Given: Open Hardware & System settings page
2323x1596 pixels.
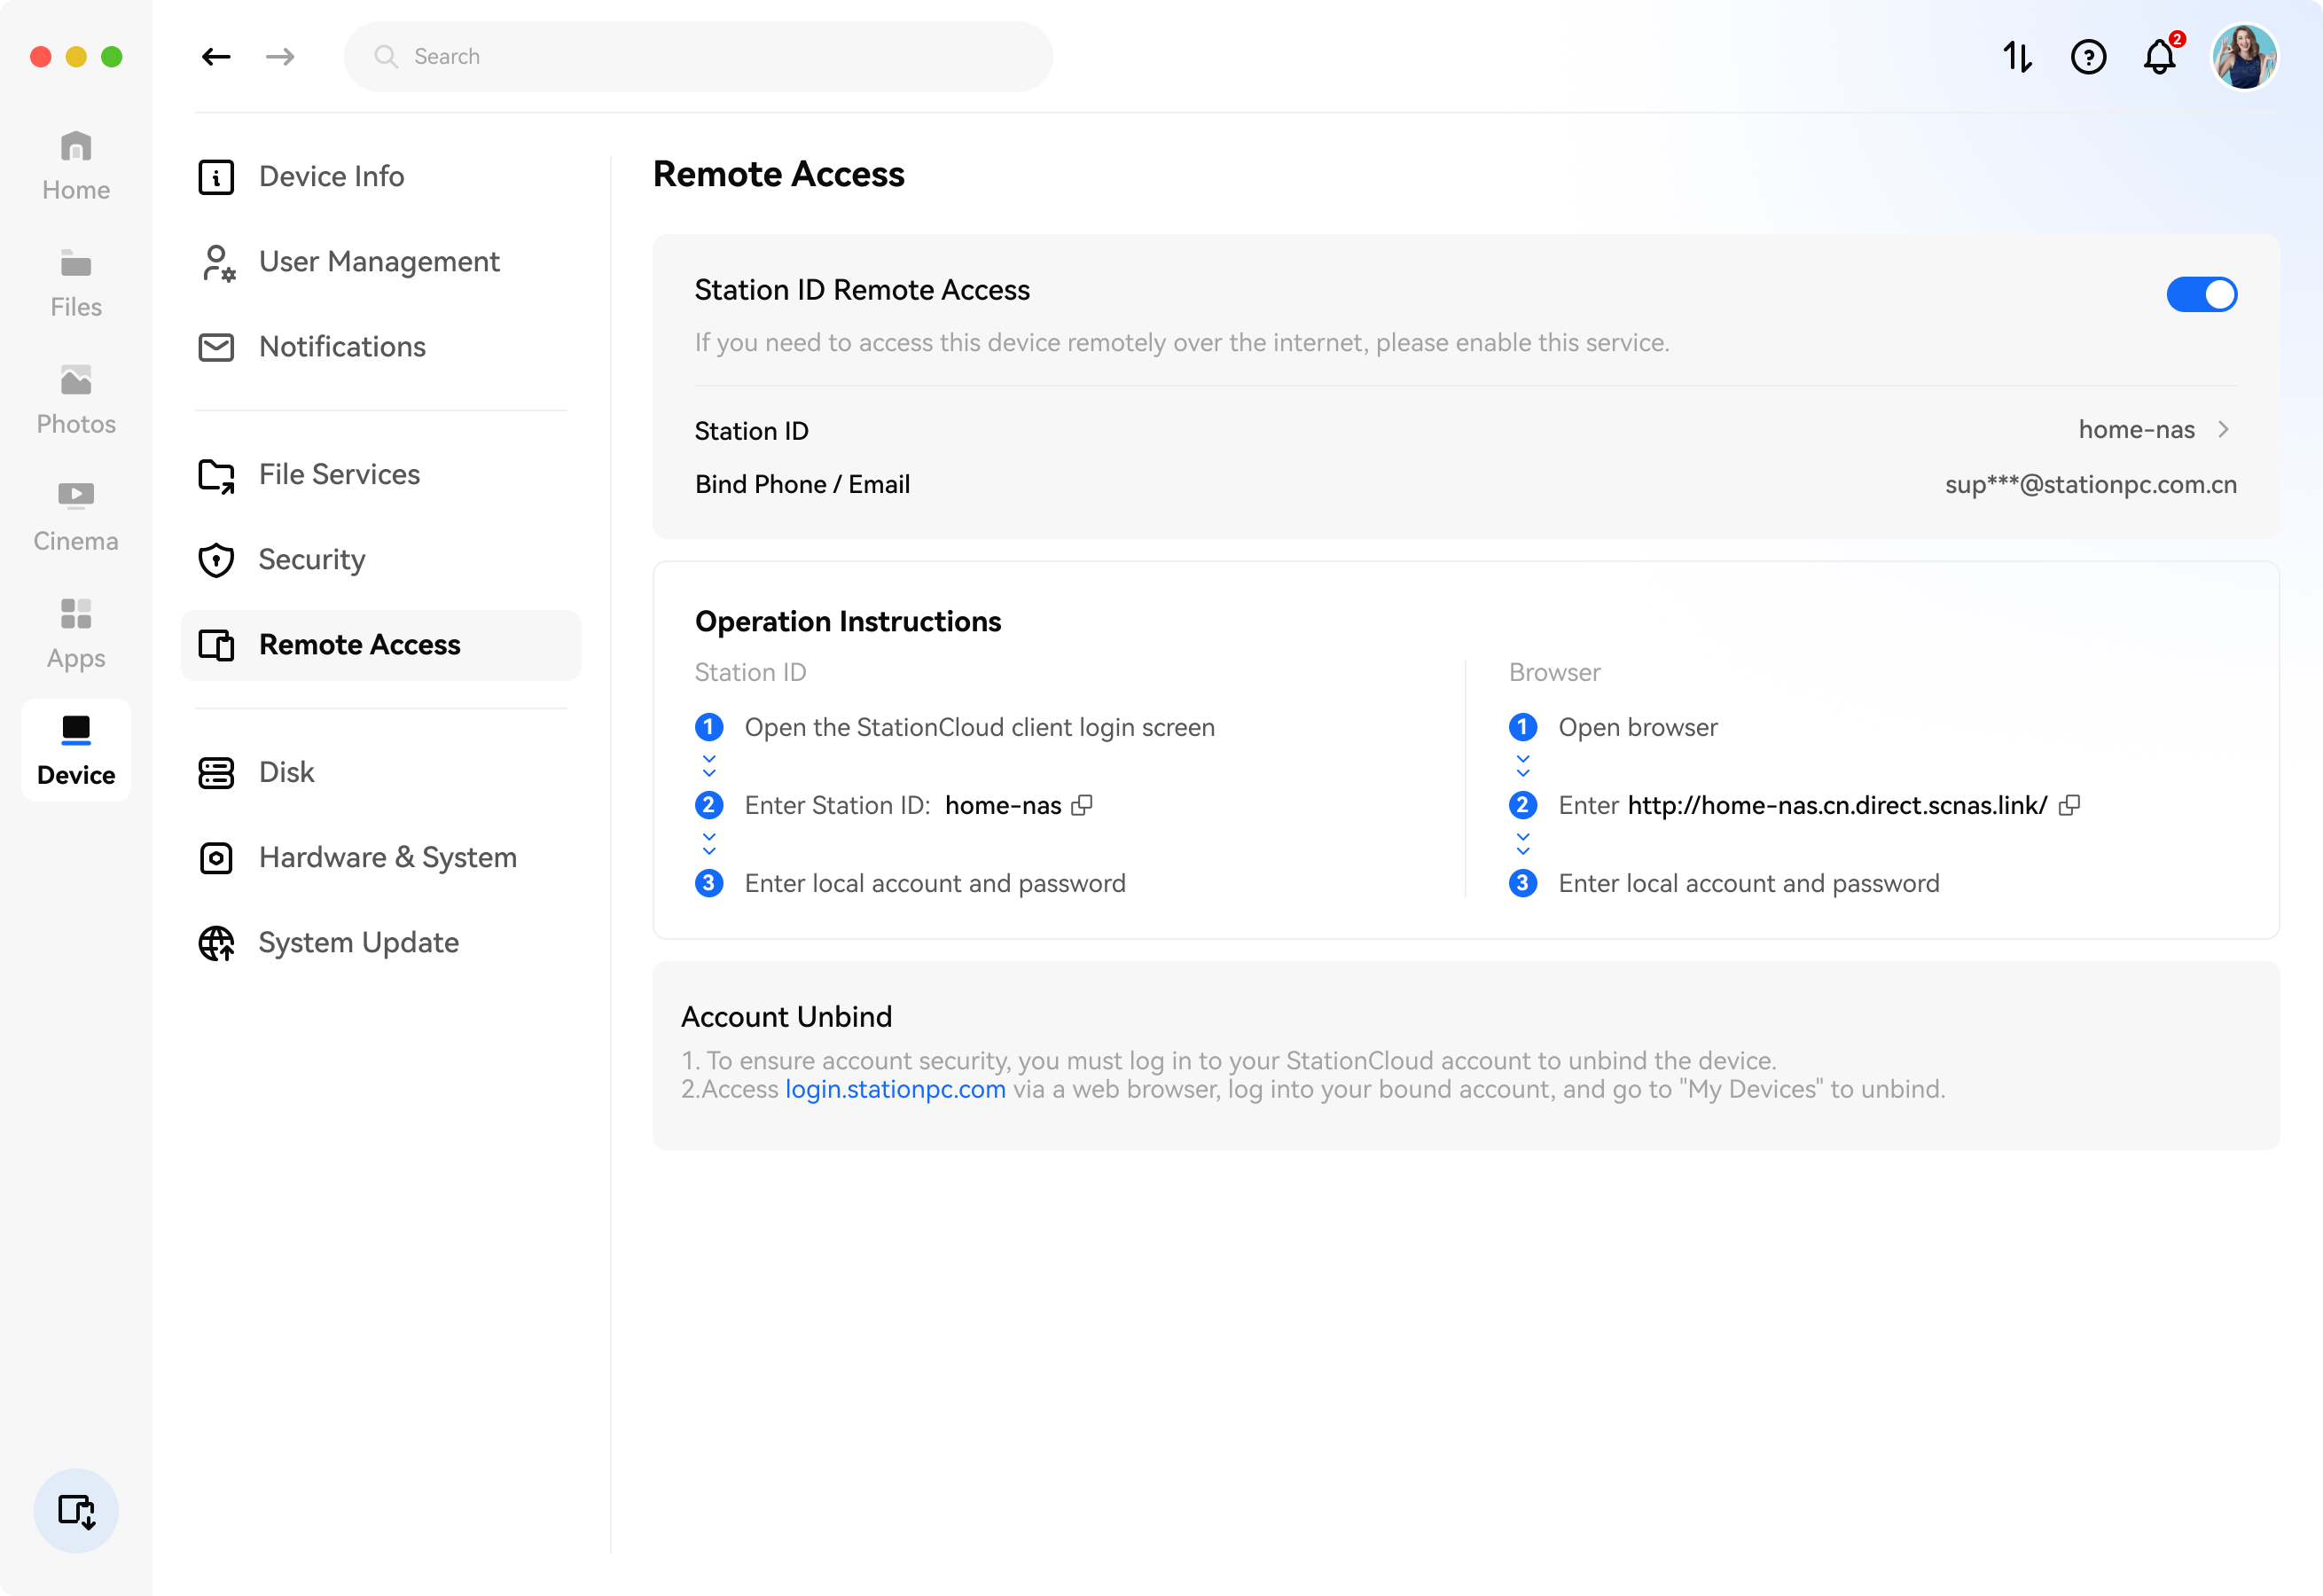Looking at the screenshot, I should tap(381, 858).
